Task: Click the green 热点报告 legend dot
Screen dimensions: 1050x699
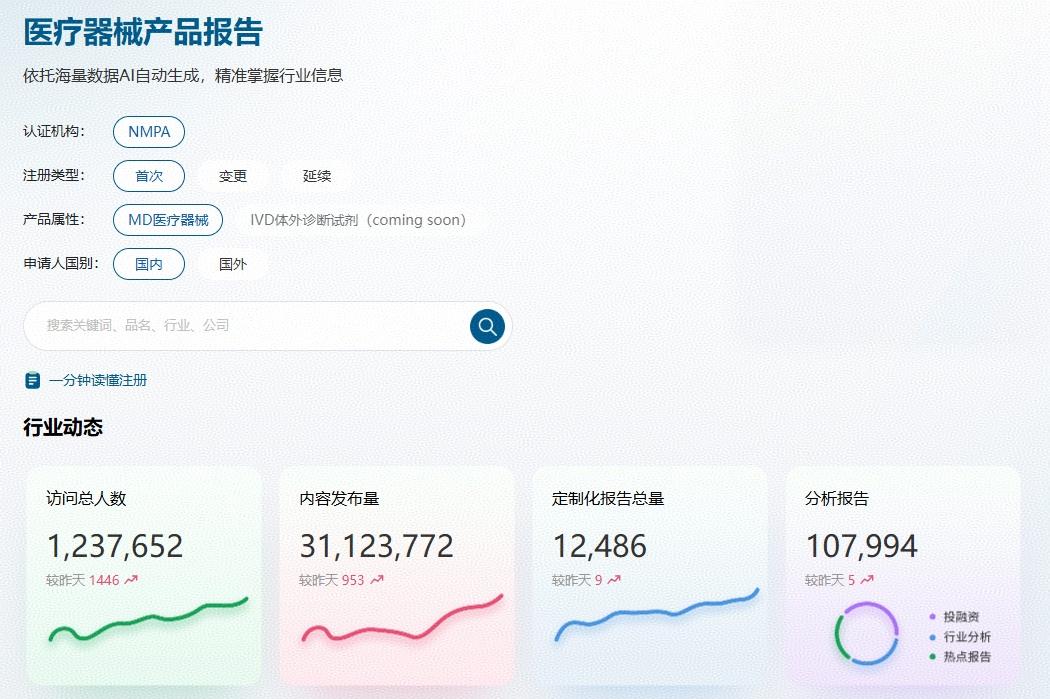Action: pos(932,657)
